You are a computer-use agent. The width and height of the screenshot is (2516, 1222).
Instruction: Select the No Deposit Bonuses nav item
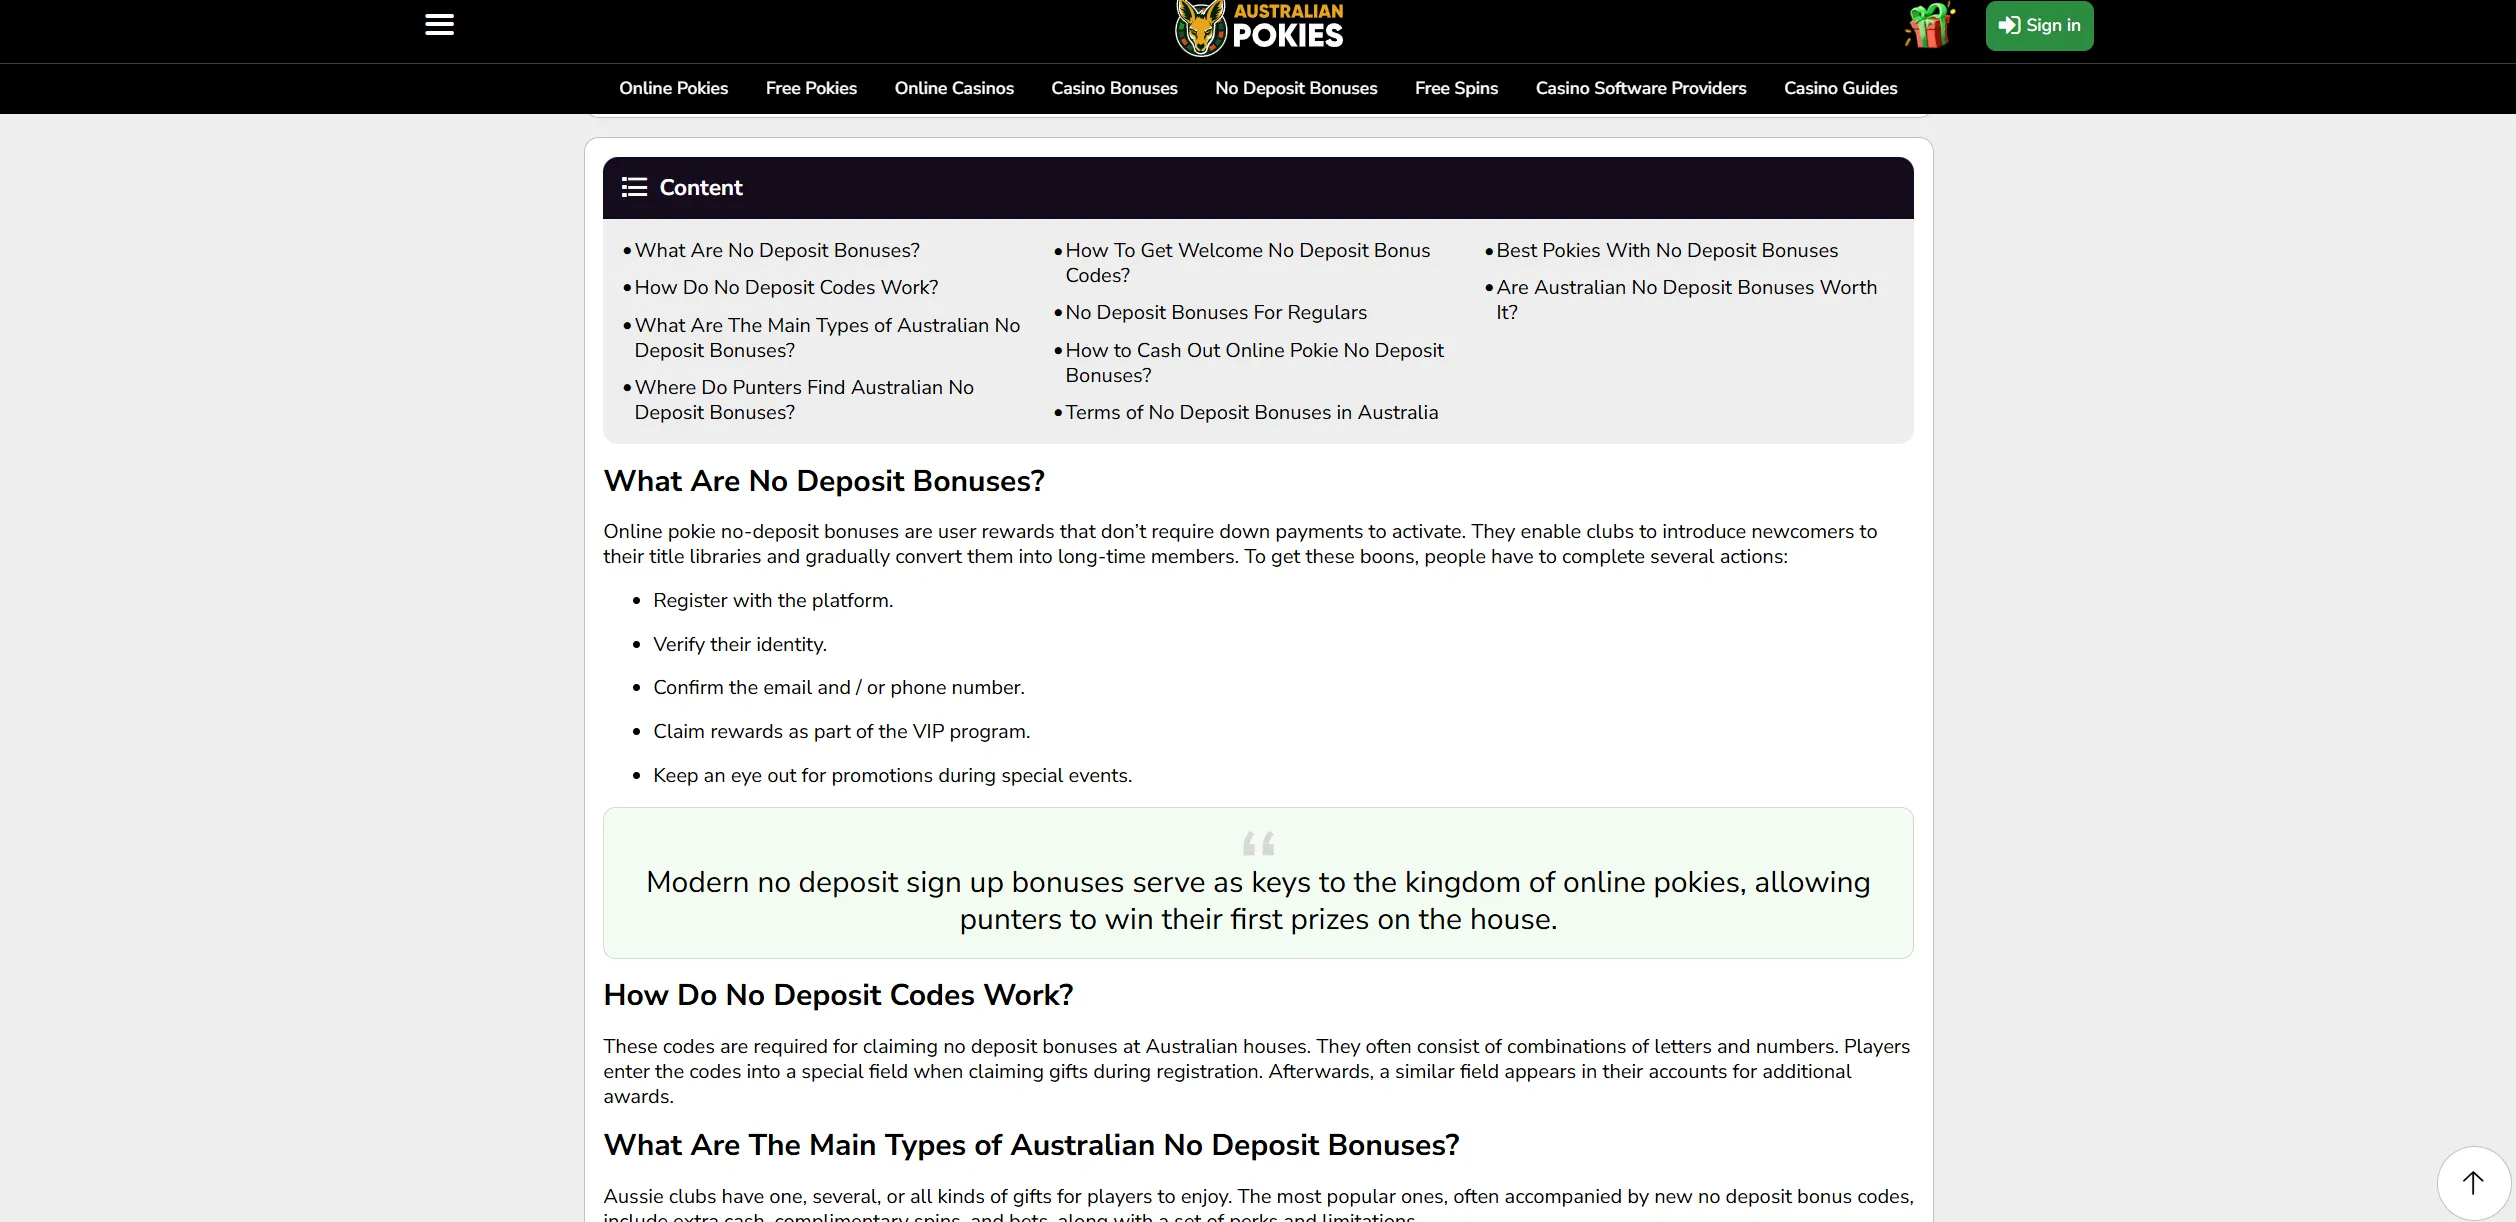coord(1296,88)
